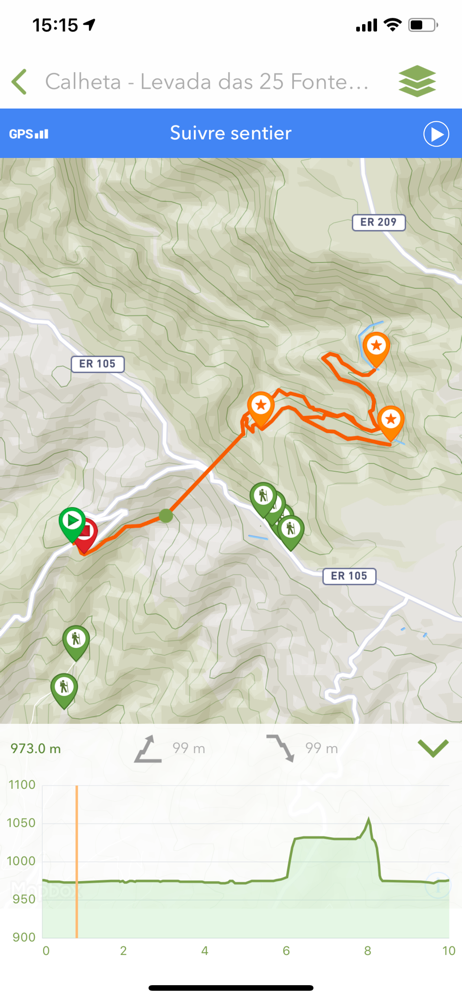Go back with the green chevron arrow
The image size is (462, 1000).
point(19,82)
